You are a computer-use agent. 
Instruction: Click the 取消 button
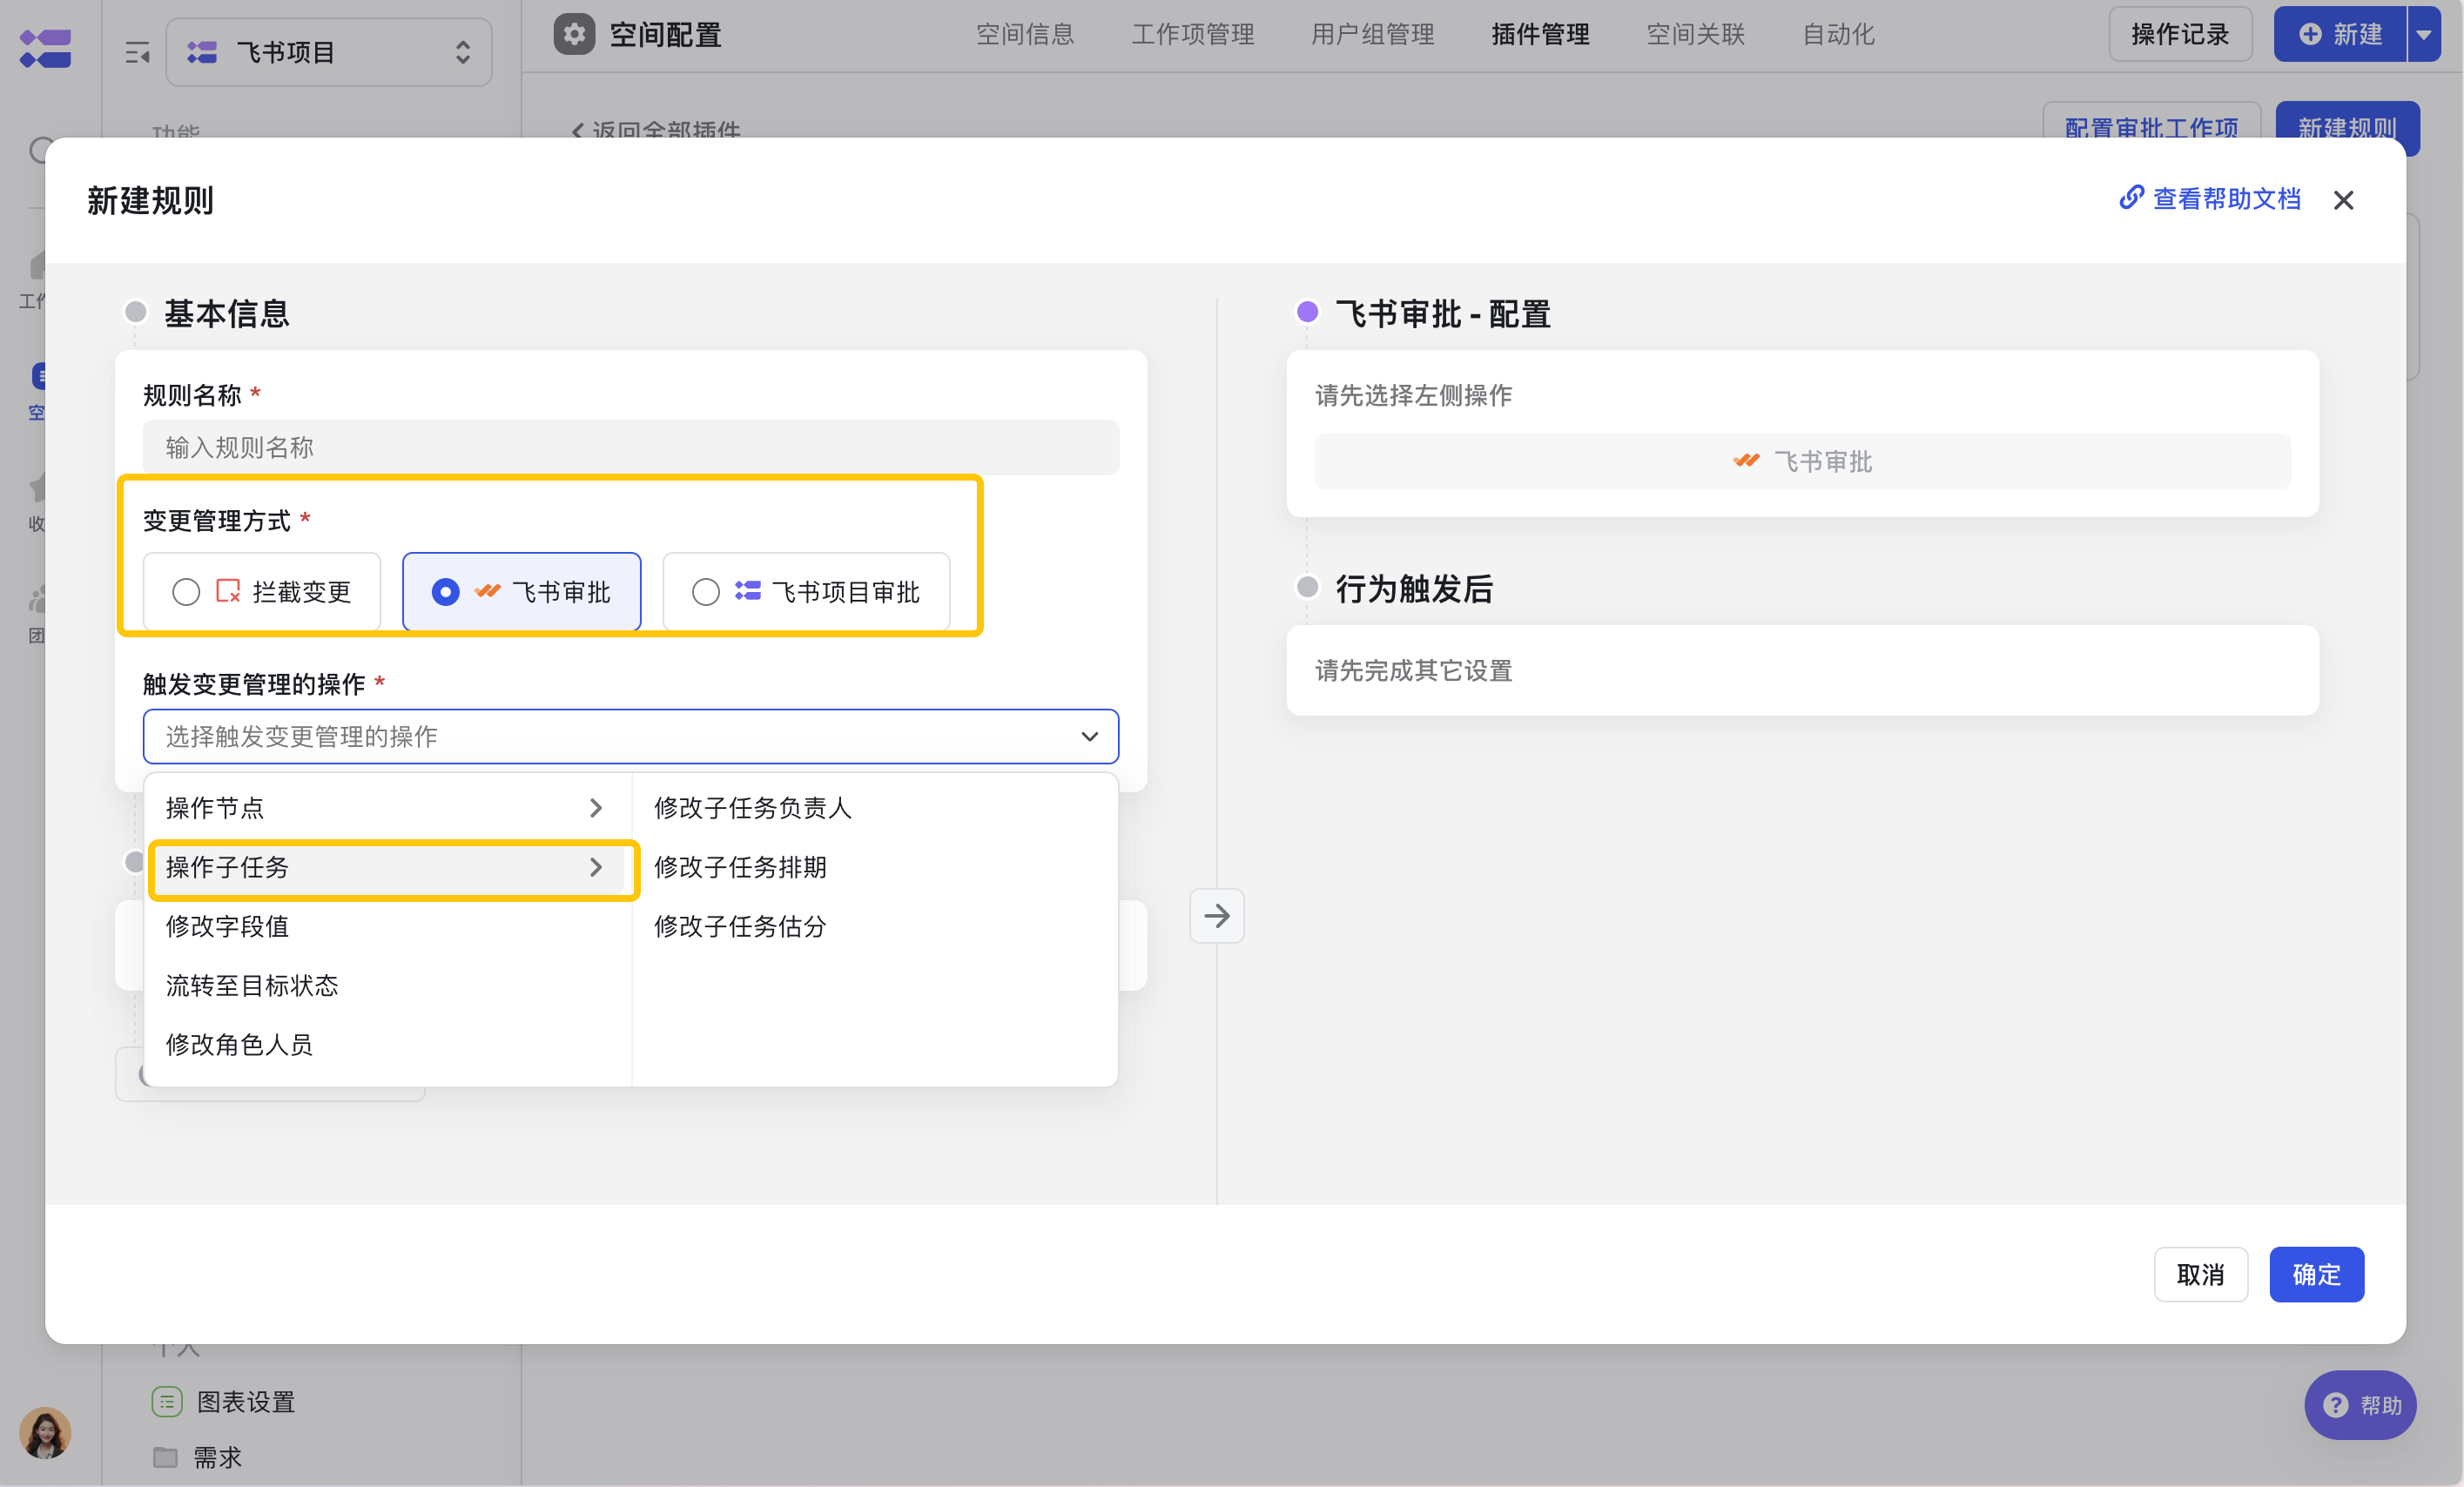(x=2200, y=1274)
